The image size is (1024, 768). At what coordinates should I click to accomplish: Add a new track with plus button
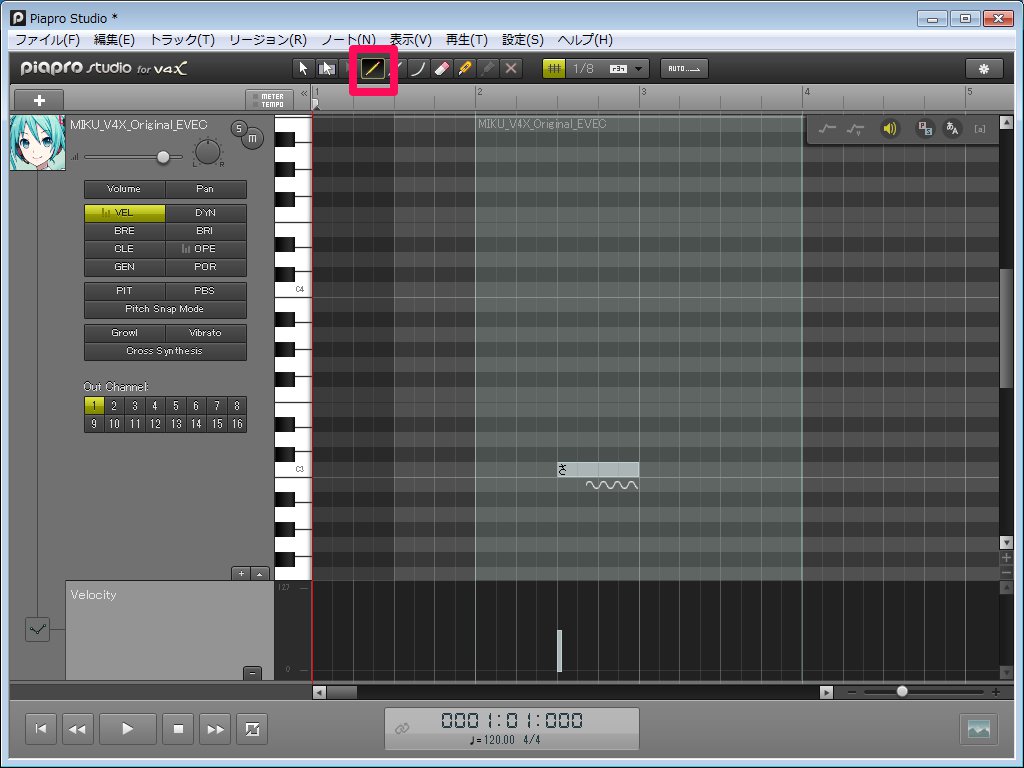(x=39, y=100)
